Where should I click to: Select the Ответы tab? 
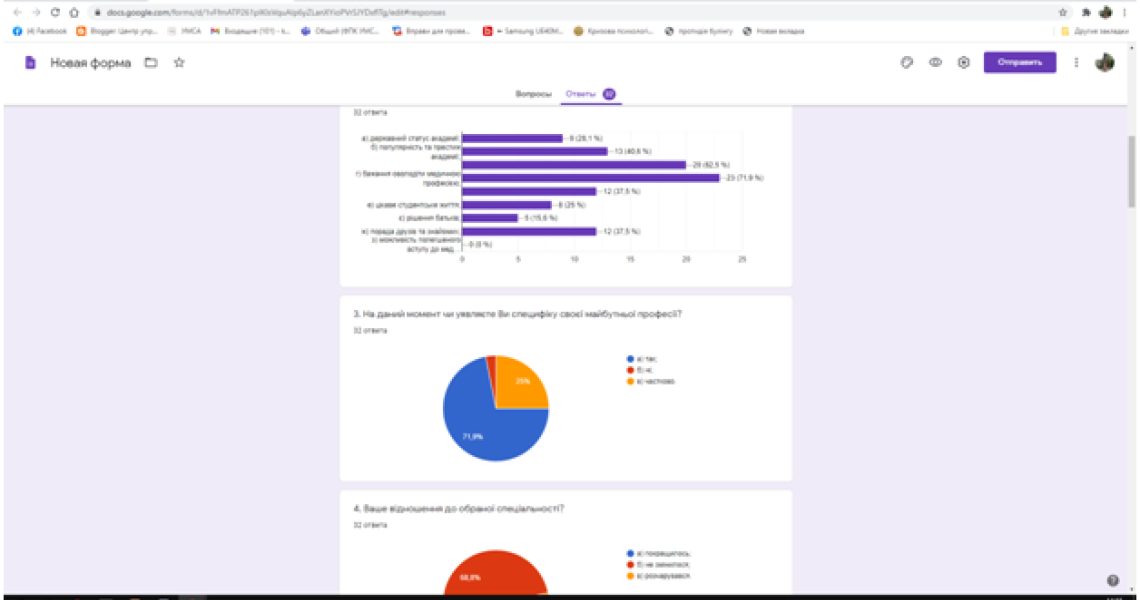point(590,95)
